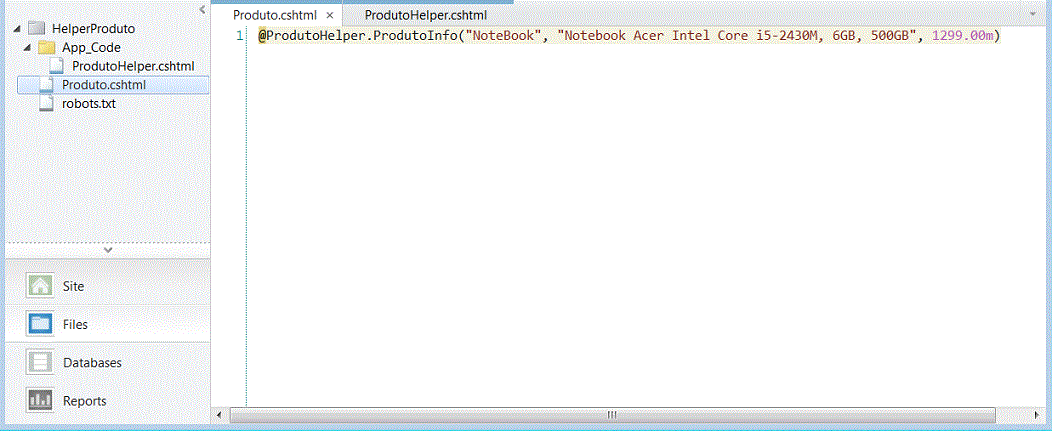Image resolution: width=1052 pixels, height=431 pixels.
Task: Go to the Site workspace label
Action: (x=74, y=286)
